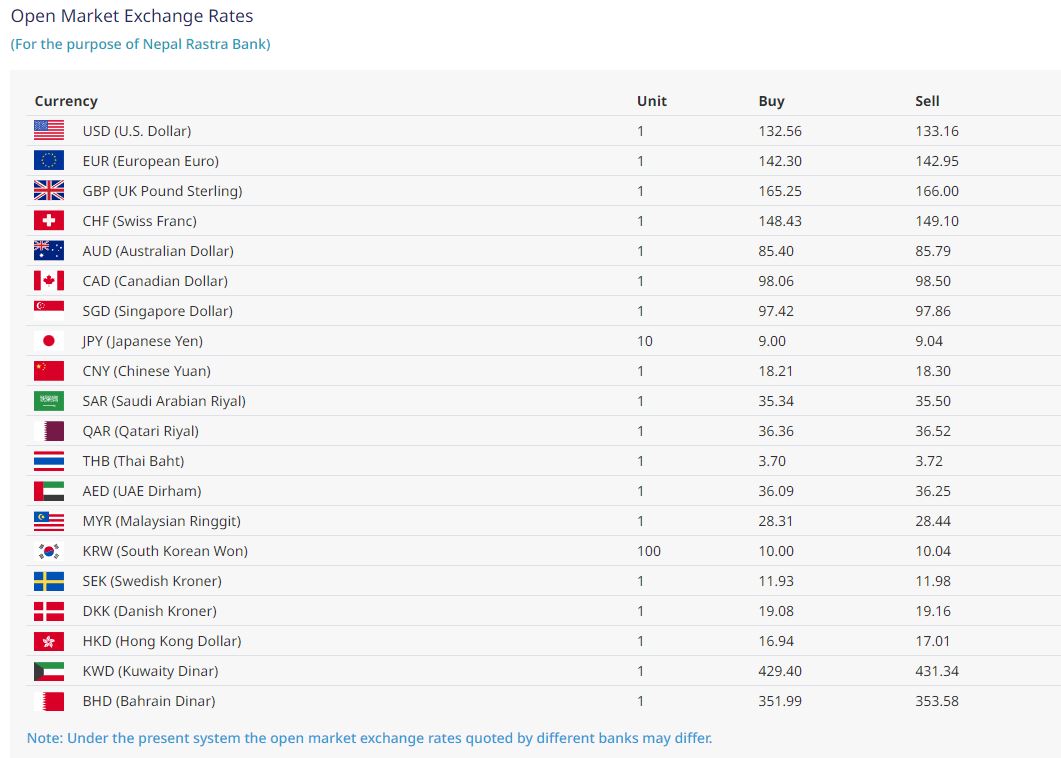Image resolution: width=1061 pixels, height=758 pixels.
Task: Click the note about differing bank rates
Action: (369, 738)
